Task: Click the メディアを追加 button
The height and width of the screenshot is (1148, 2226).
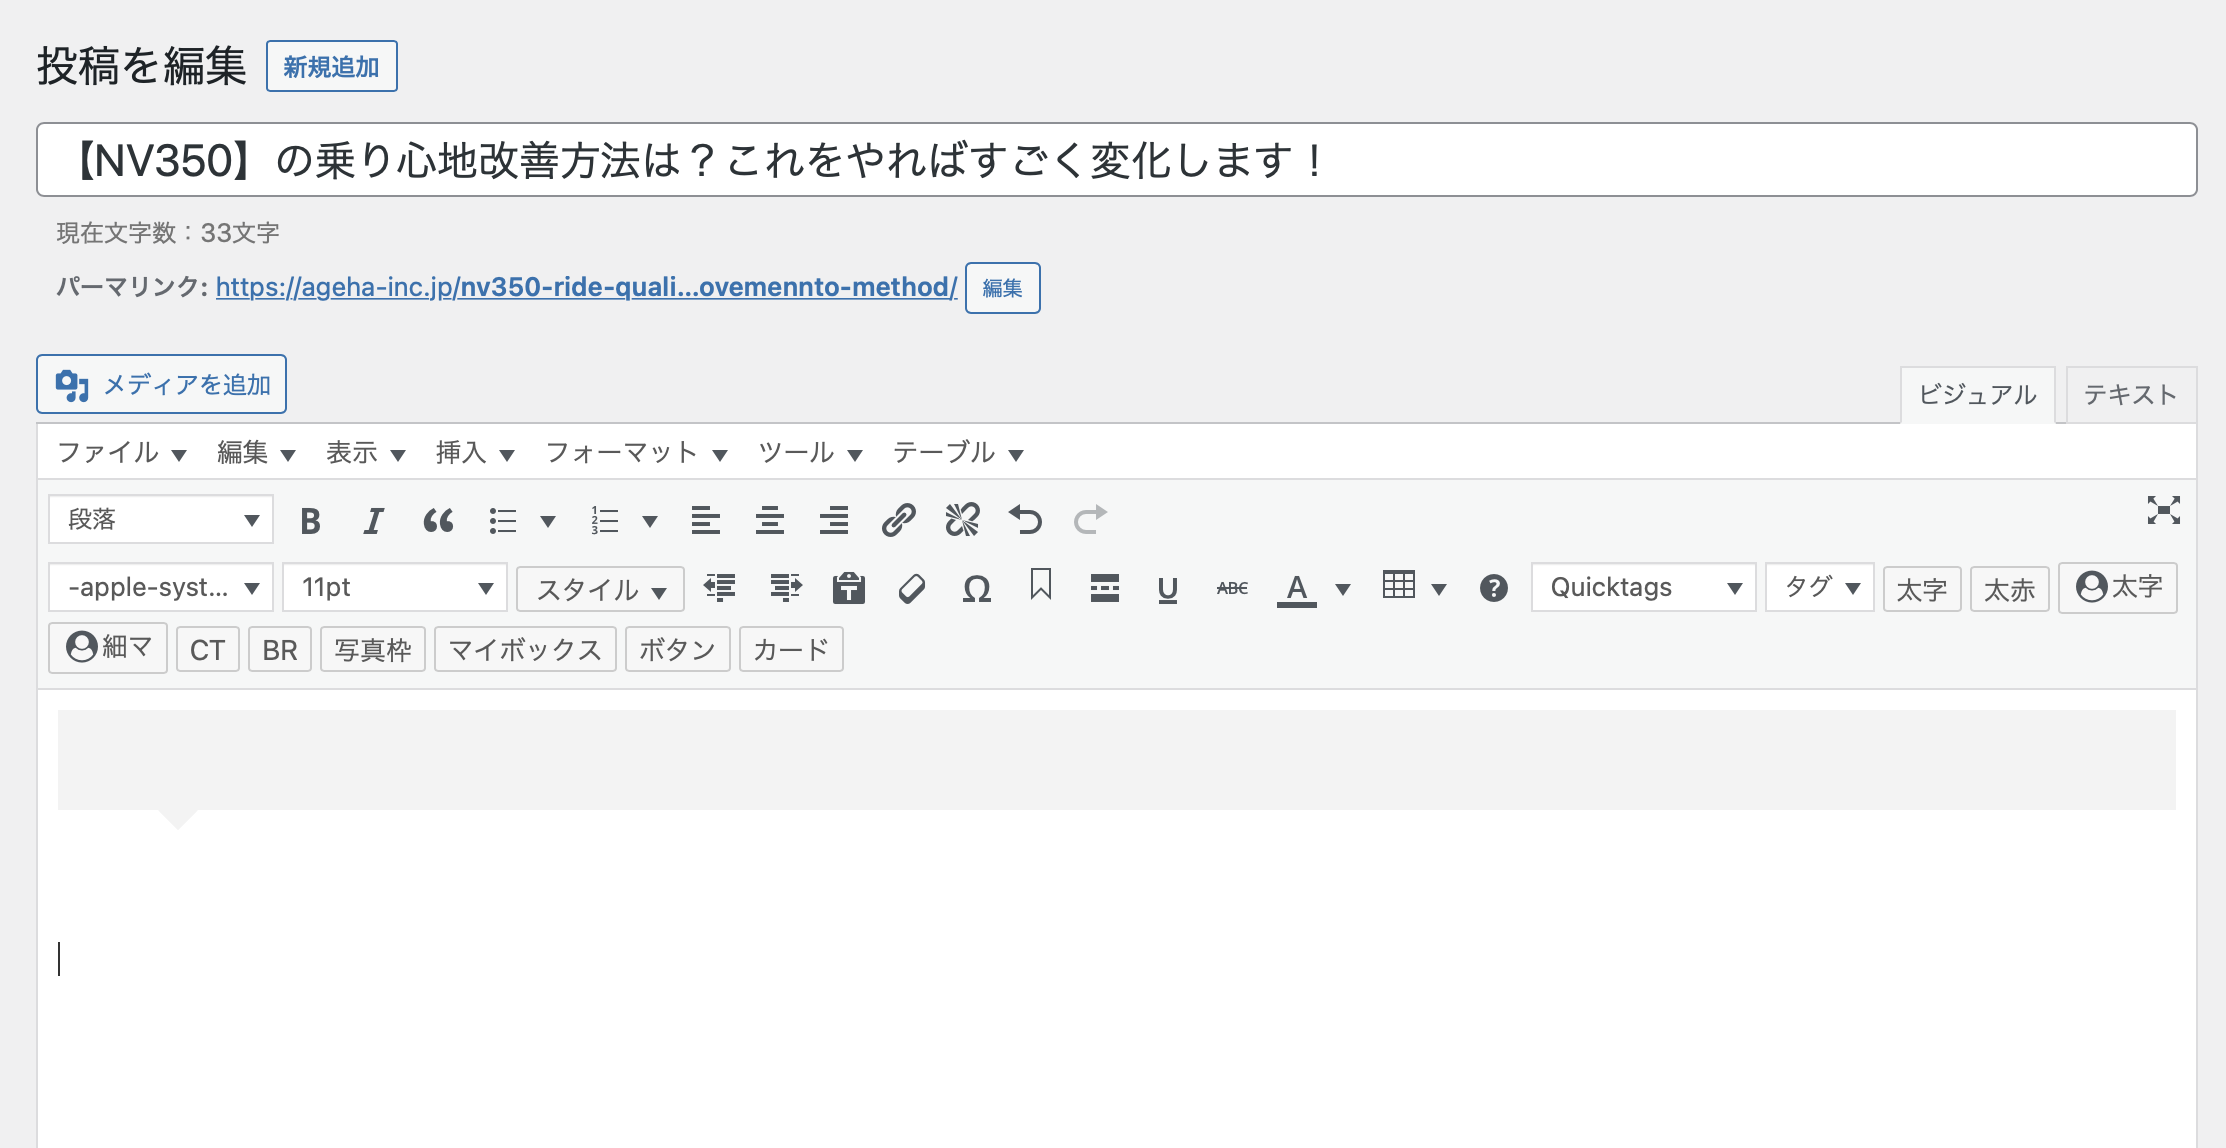Action: coord(162,384)
